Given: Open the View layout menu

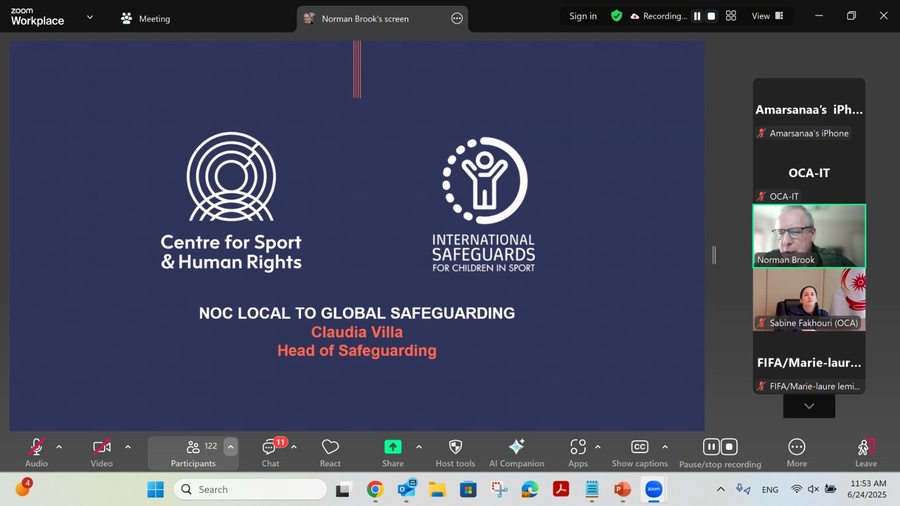Looking at the screenshot, I should click(x=767, y=16).
